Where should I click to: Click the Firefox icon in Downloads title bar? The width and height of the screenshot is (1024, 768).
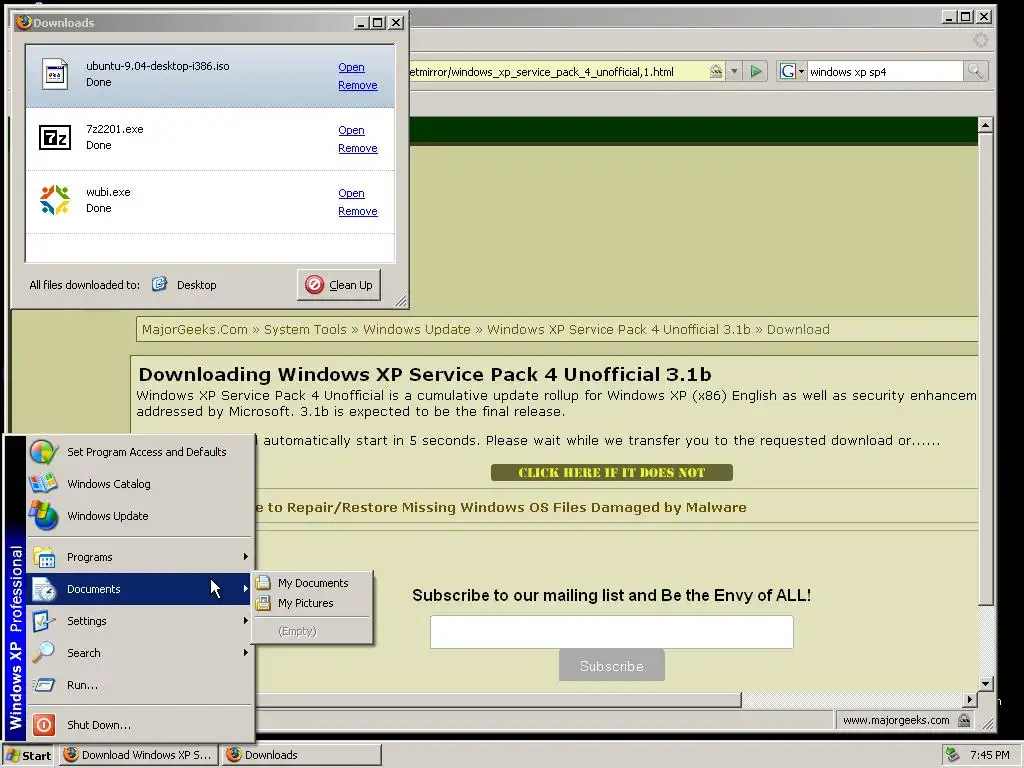24,22
